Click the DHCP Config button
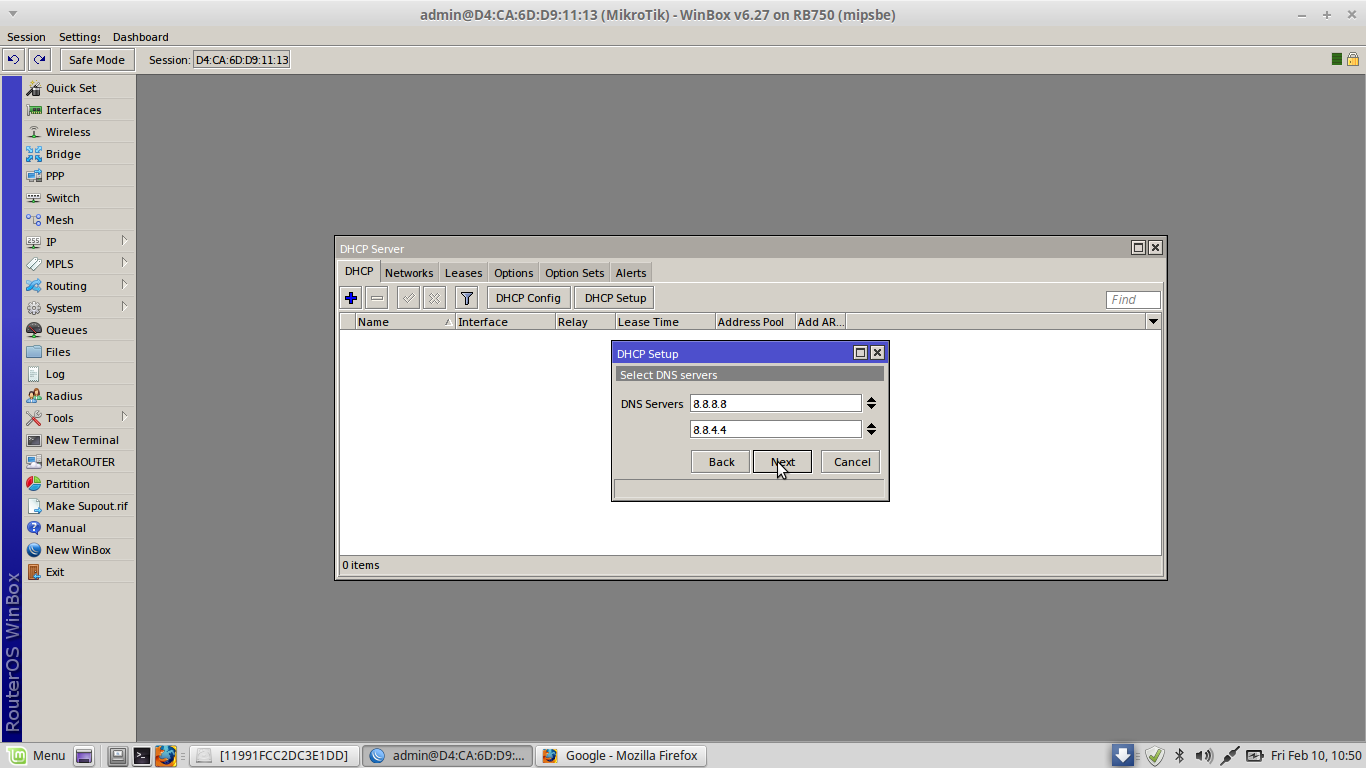 [x=528, y=298]
